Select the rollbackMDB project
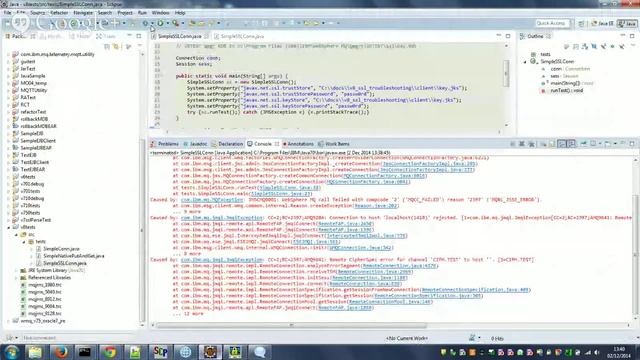 tap(34, 119)
